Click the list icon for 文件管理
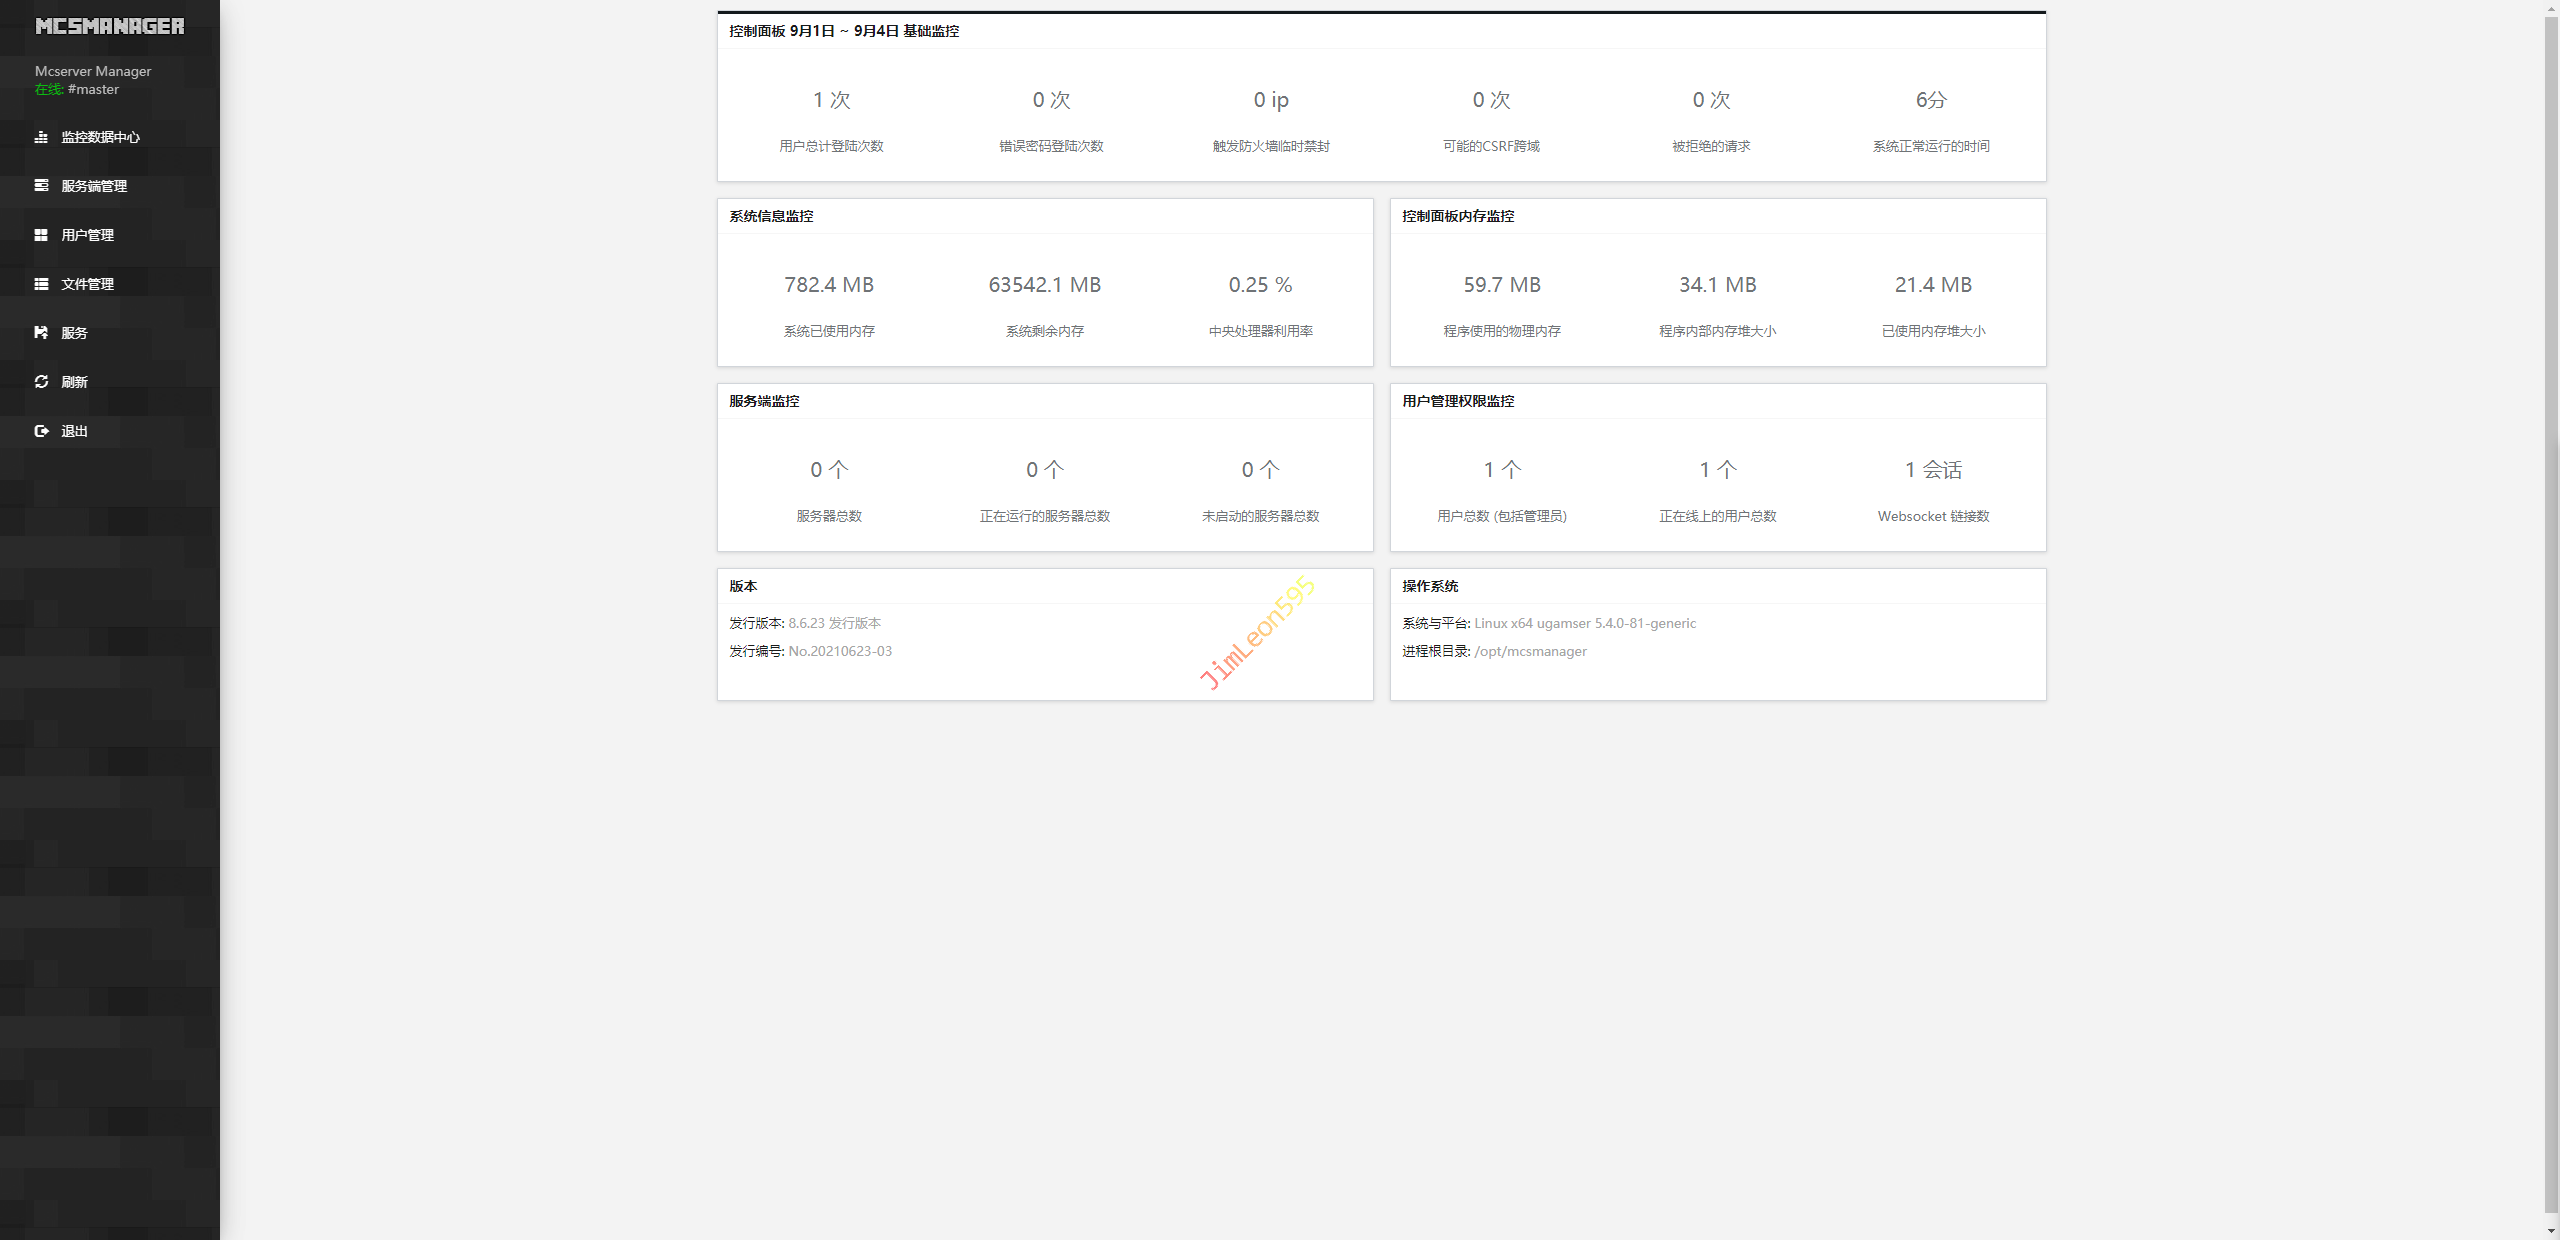The width and height of the screenshot is (2560, 1240). [41, 284]
